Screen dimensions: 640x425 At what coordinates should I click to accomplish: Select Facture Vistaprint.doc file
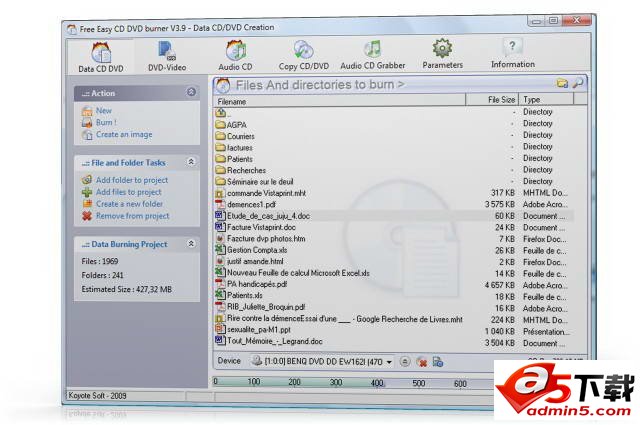(x=394, y=227)
